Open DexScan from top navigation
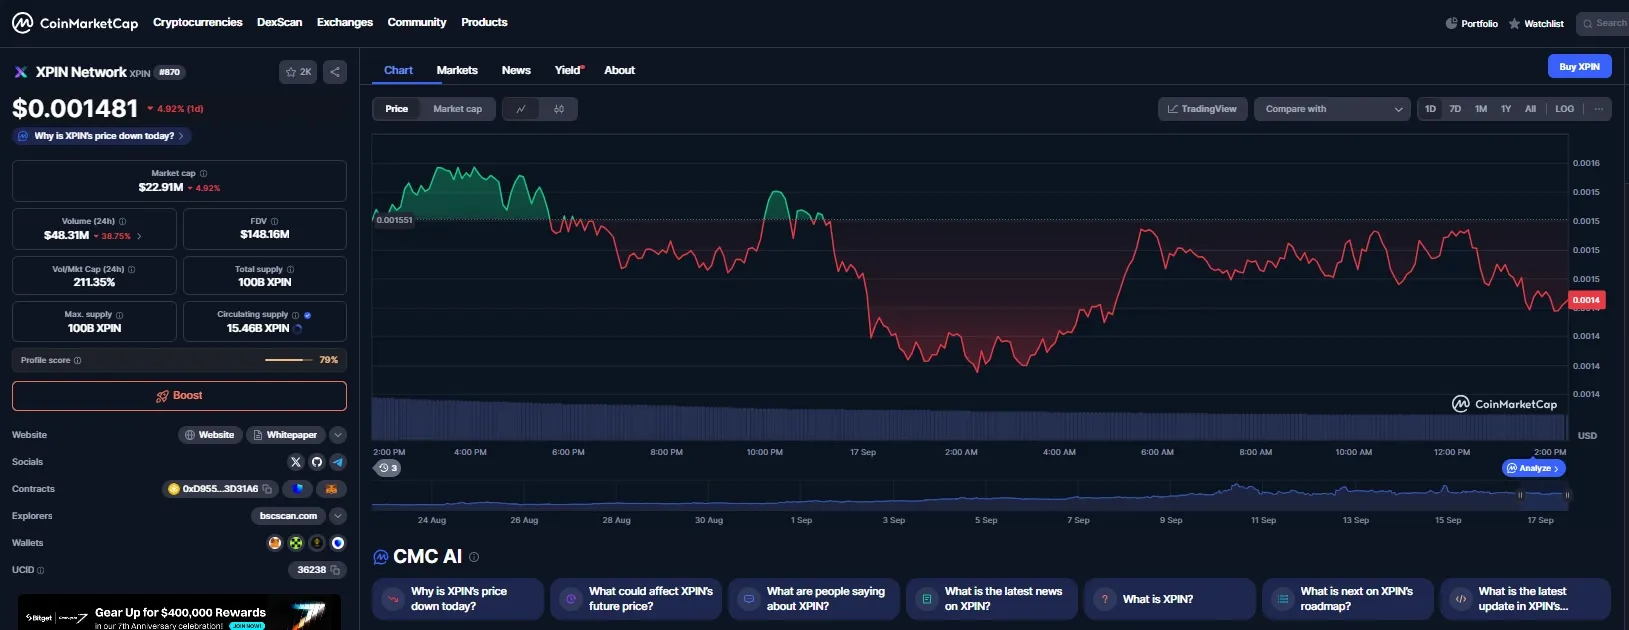1629x630 pixels. point(279,22)
